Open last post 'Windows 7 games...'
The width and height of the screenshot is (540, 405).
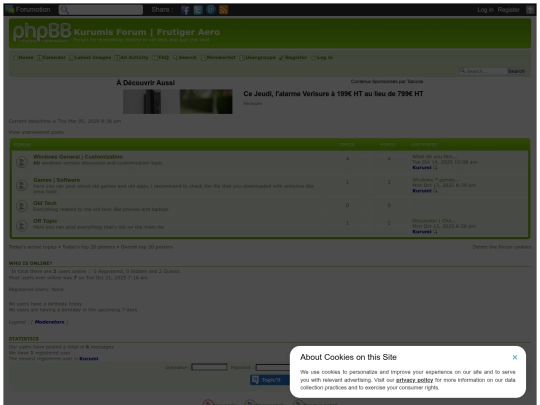point(435,180)
